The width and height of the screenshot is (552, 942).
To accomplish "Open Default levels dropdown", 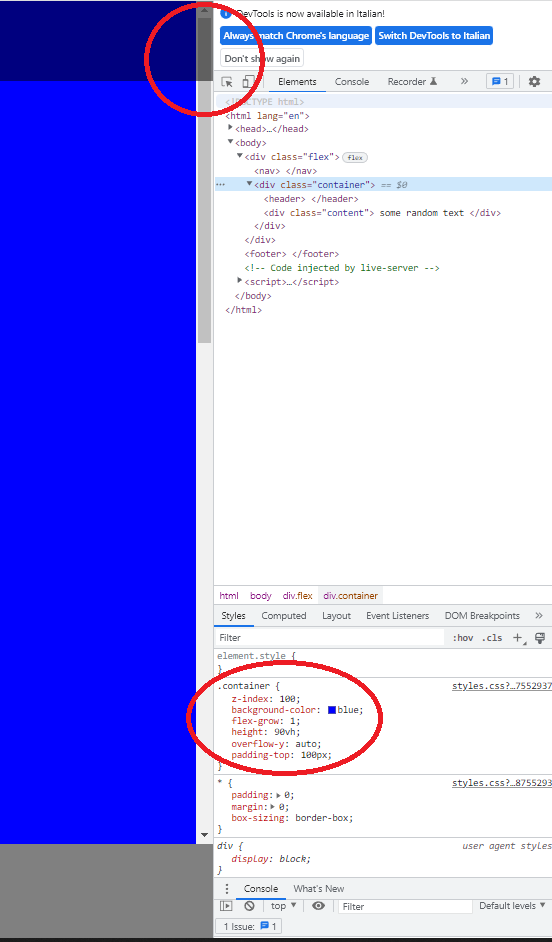I will 512,905.
